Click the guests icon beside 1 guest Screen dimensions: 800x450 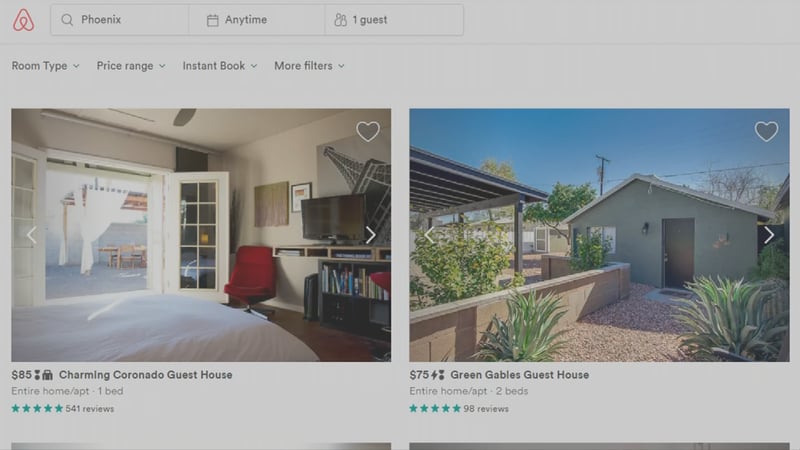pos(340,20)
